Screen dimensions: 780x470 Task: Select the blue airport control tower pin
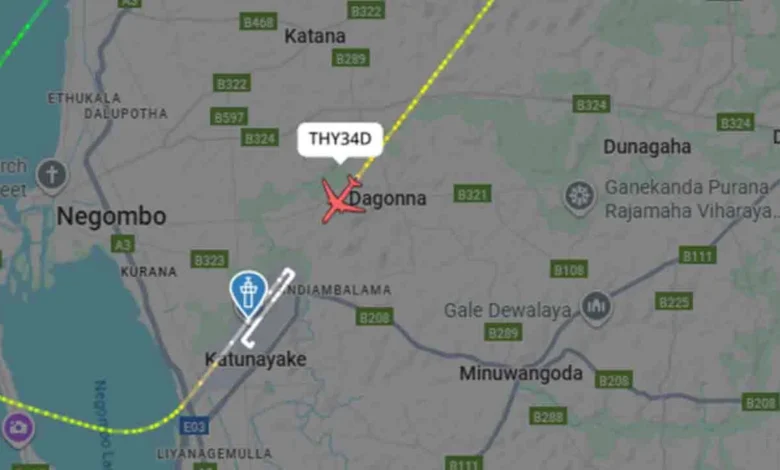click(x=248, y=293)
